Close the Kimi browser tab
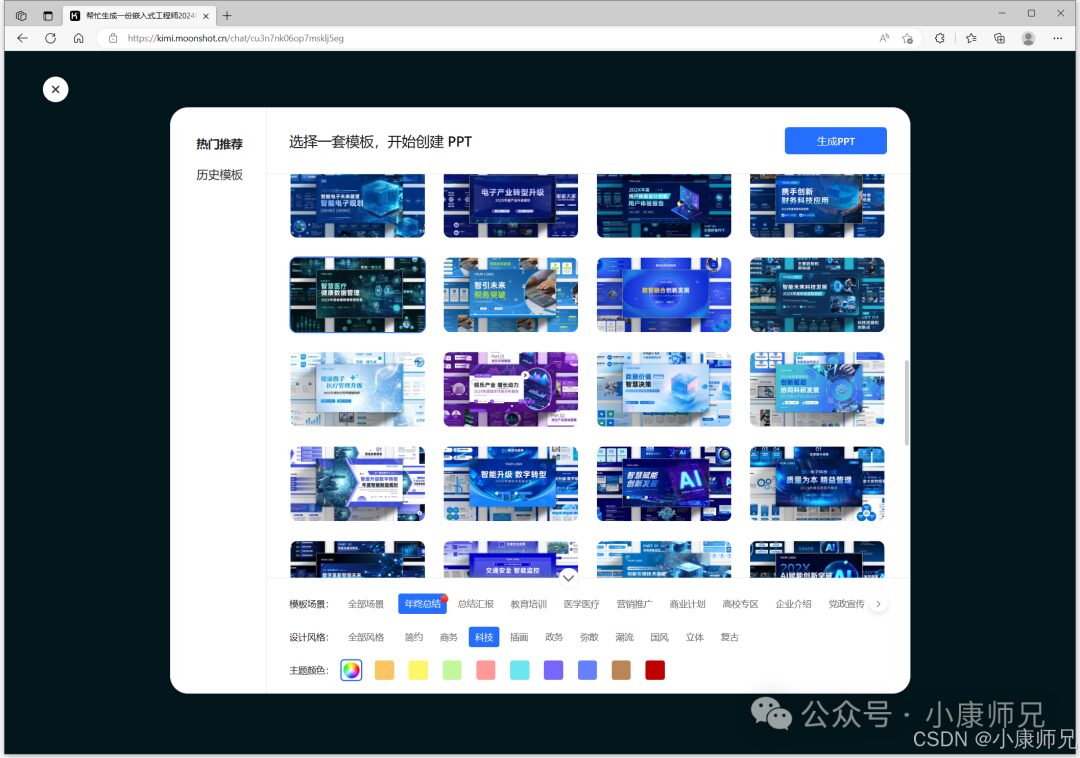 pos(206,16)
